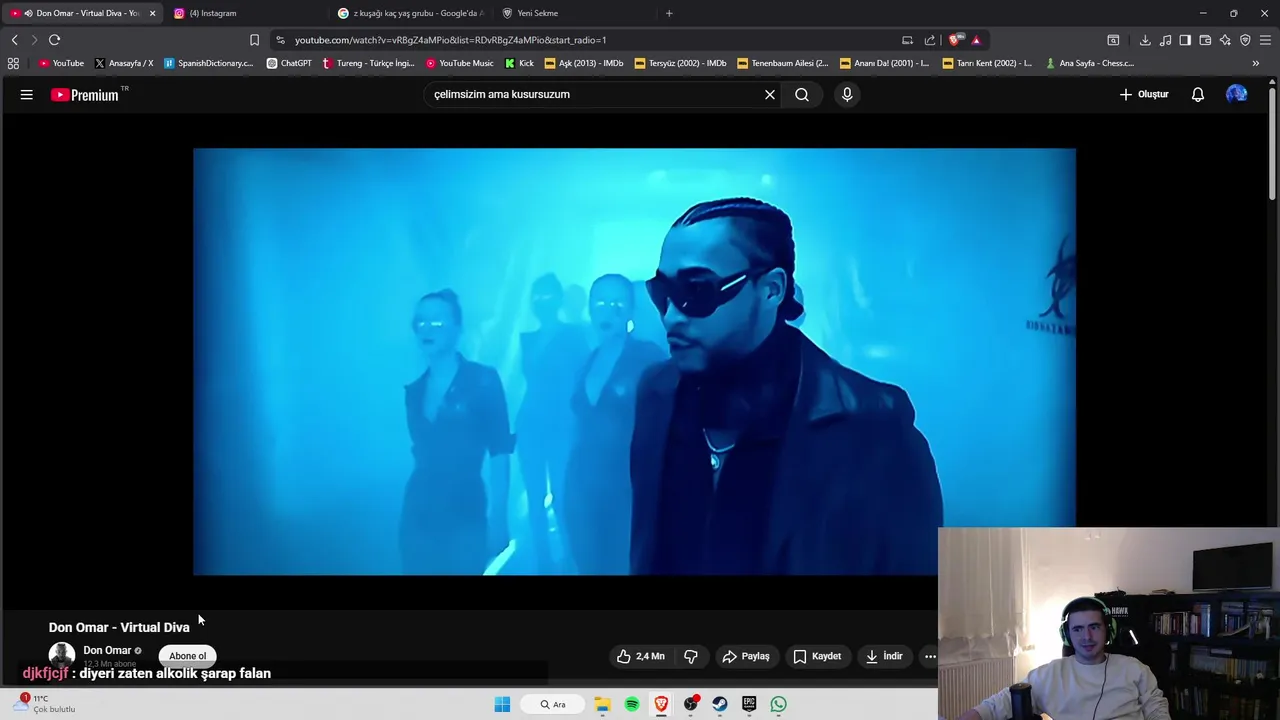This screenshot has height=720, width=1280.
Task: Open media control music note icon
Action: point(1165,40)
